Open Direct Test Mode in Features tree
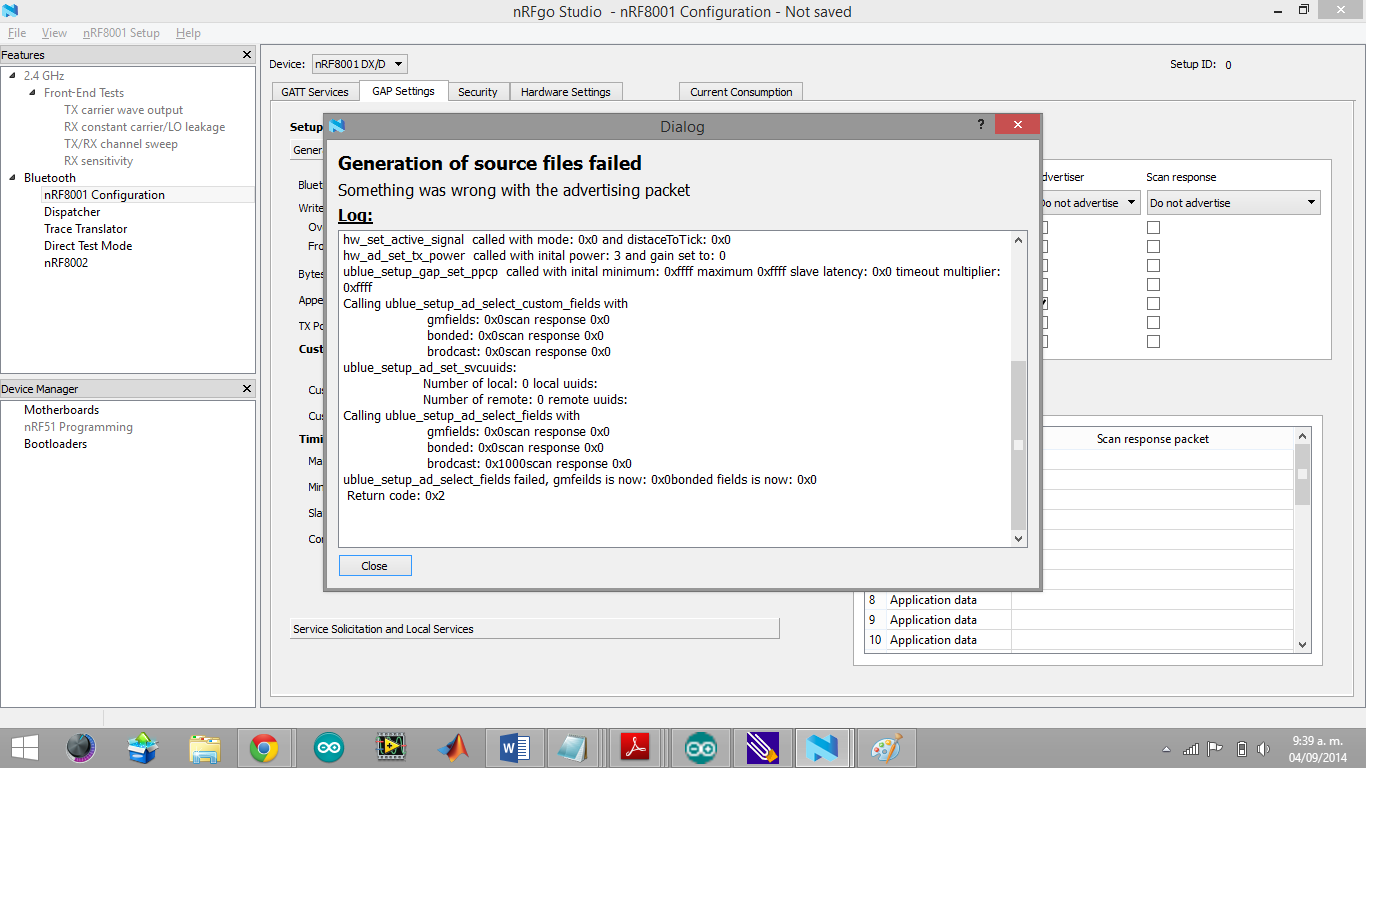Image resolution: width=1392 pixels, height=902 pixels. 88,246
